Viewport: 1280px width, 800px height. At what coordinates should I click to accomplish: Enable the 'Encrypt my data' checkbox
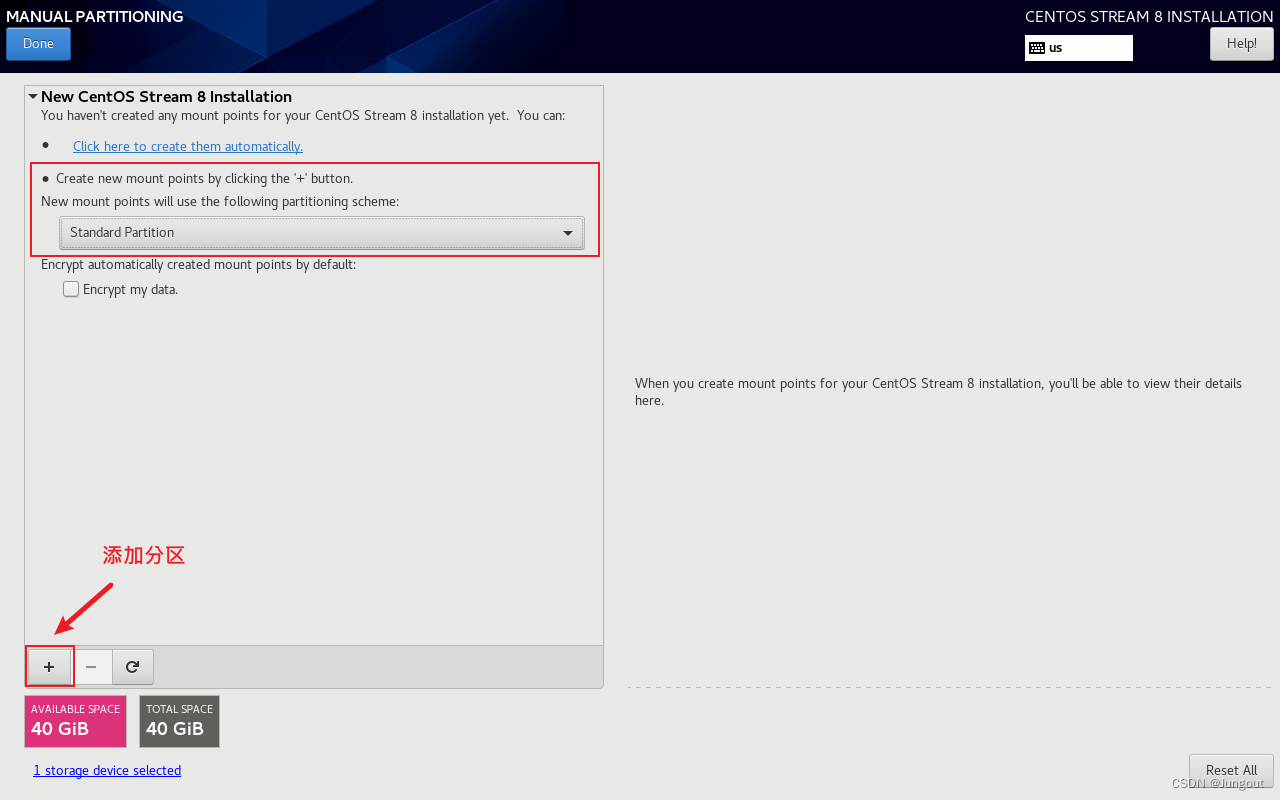click(71, 289)
